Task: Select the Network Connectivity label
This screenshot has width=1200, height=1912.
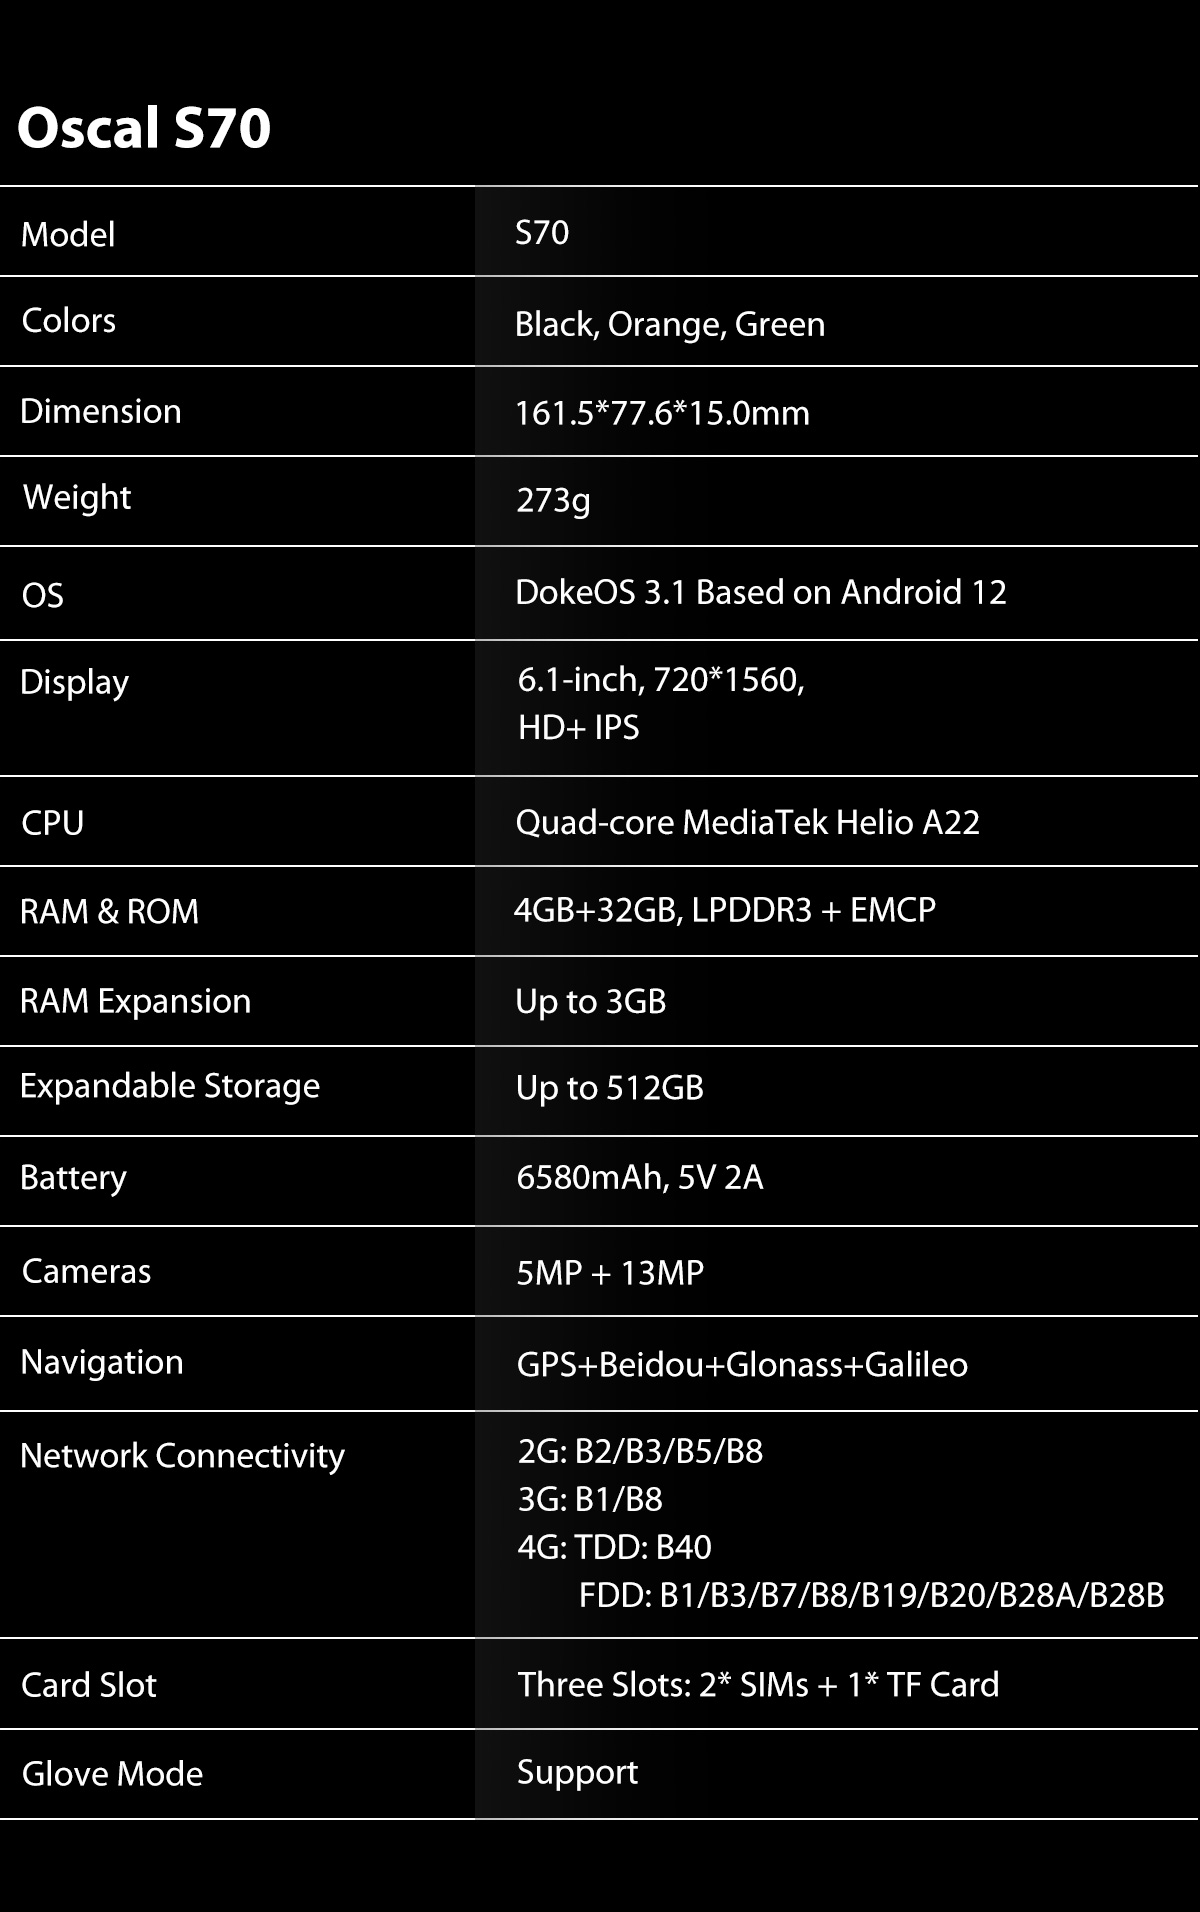Action: [x=182, y=1456]
